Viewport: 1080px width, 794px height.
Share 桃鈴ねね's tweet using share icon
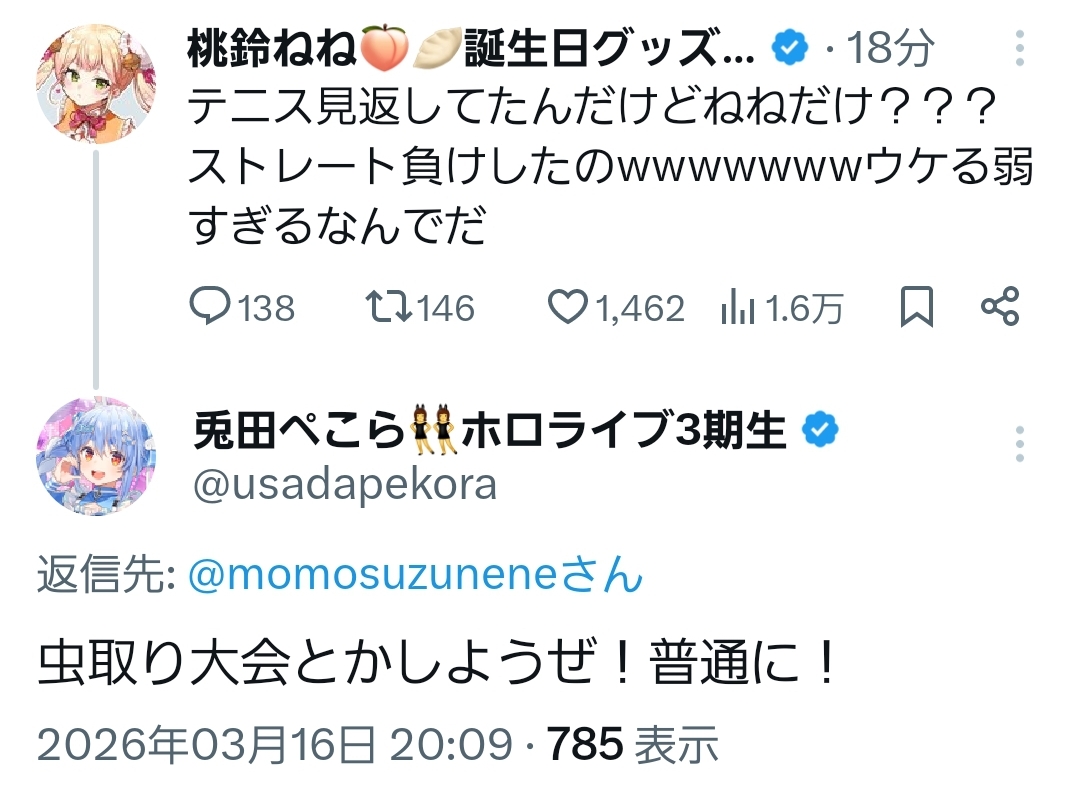(x=999, y=307)
